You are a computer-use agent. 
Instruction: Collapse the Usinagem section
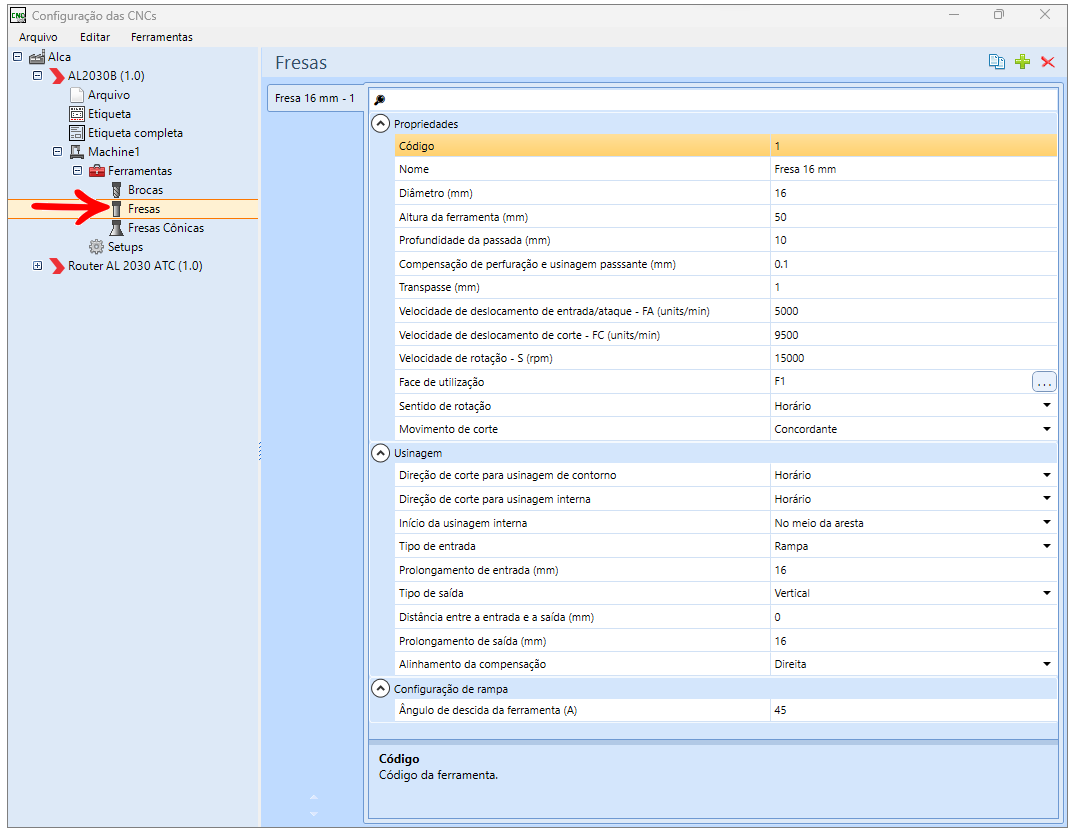point(380,453)
